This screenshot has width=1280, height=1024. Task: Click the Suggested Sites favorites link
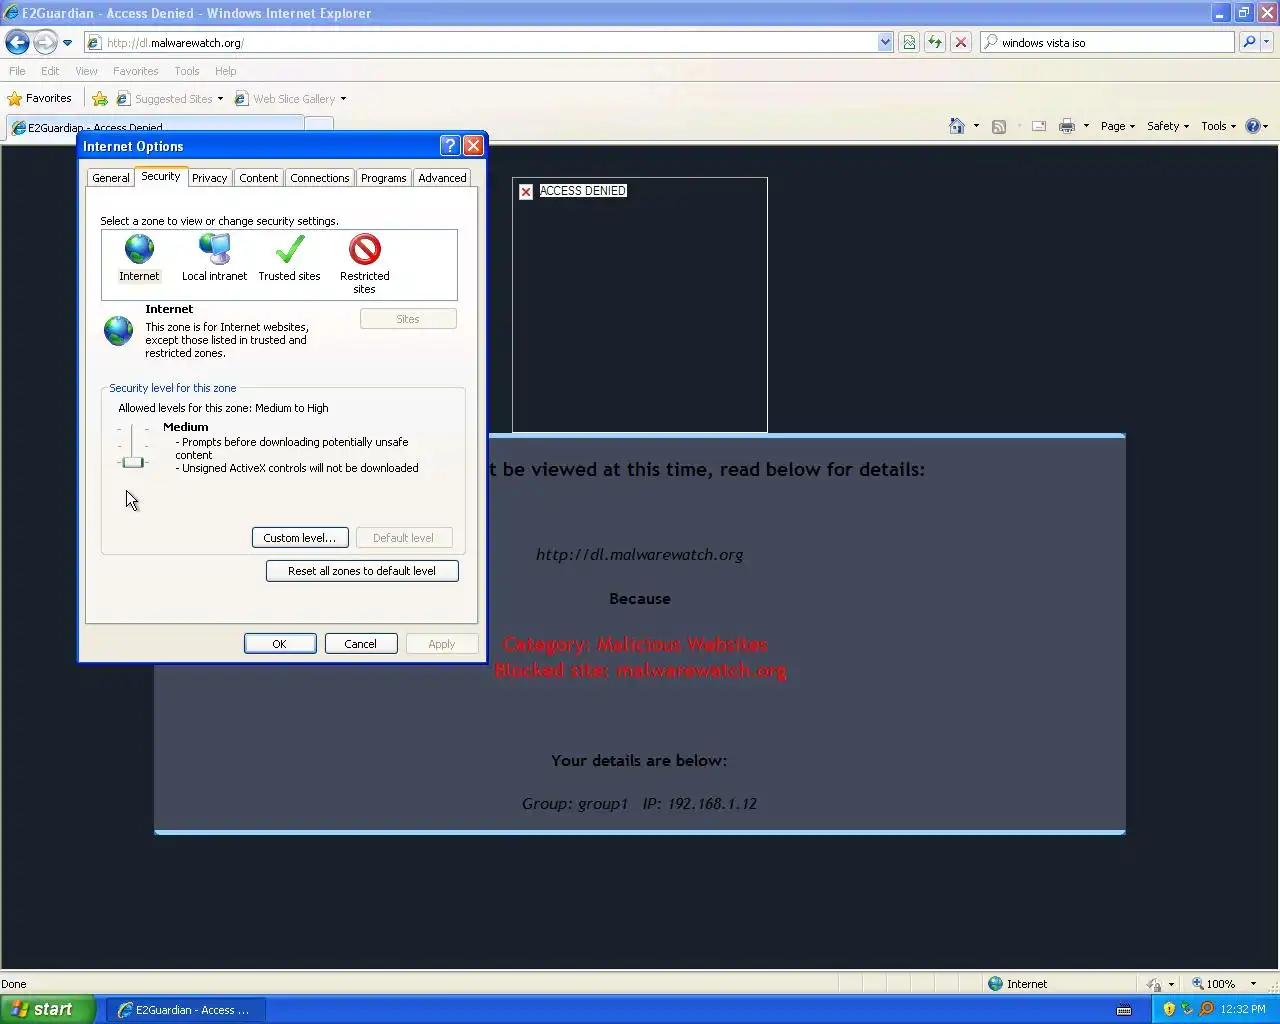click(x=170, y=99)
